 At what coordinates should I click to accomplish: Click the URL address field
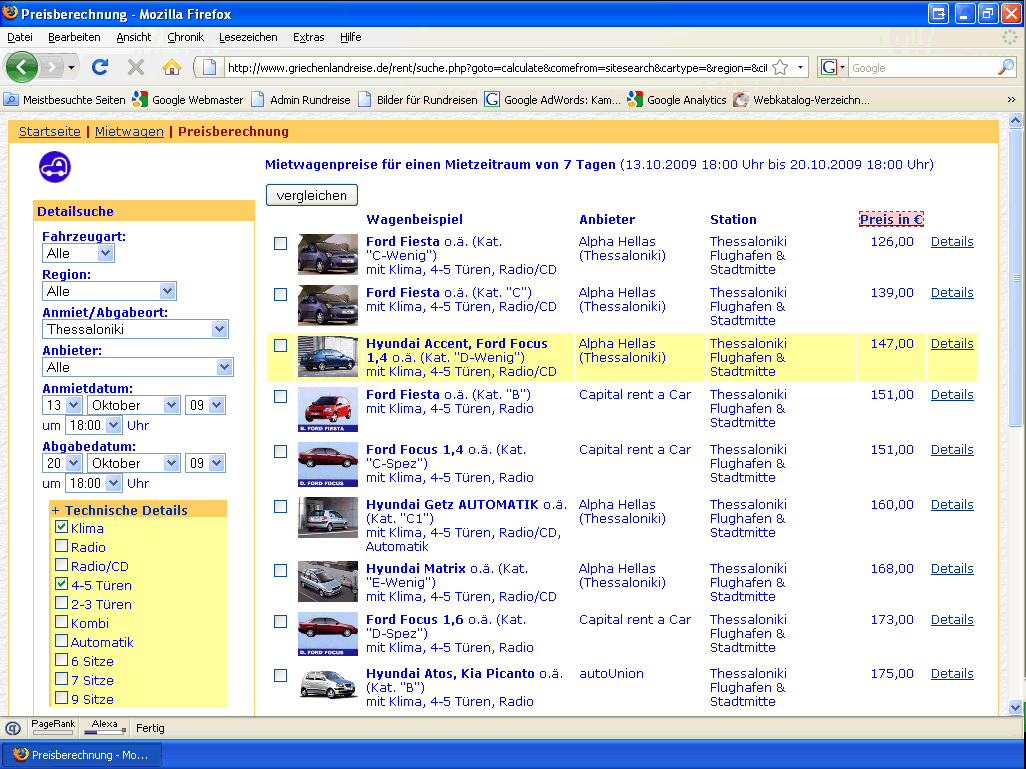(497, 68)
